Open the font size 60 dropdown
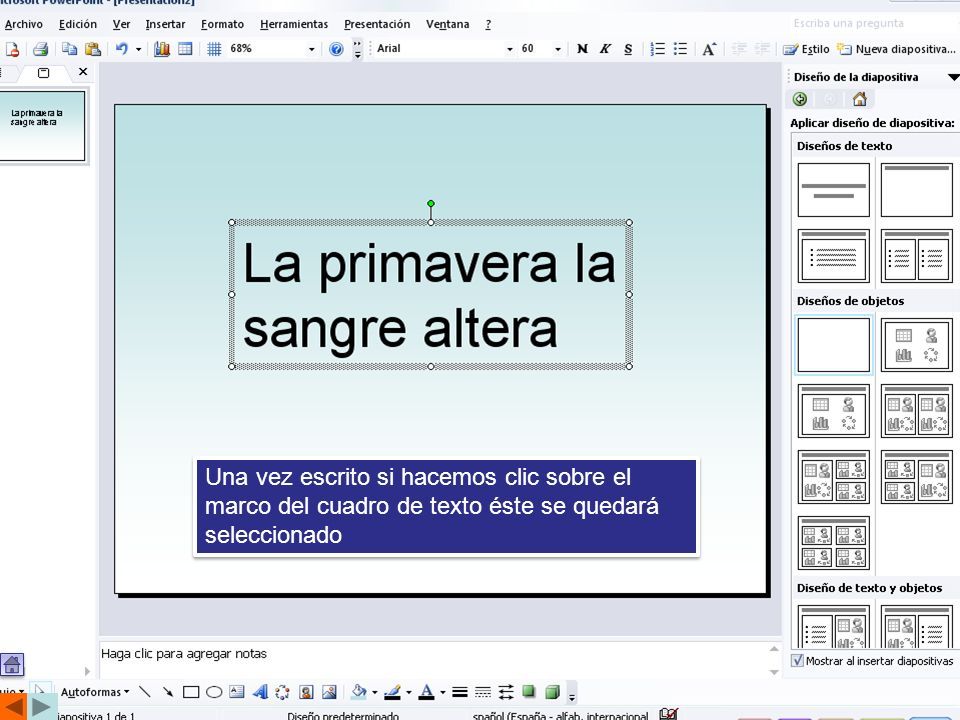Image resolution: width=960 pixels, height=720 pixels. (558, 49)
